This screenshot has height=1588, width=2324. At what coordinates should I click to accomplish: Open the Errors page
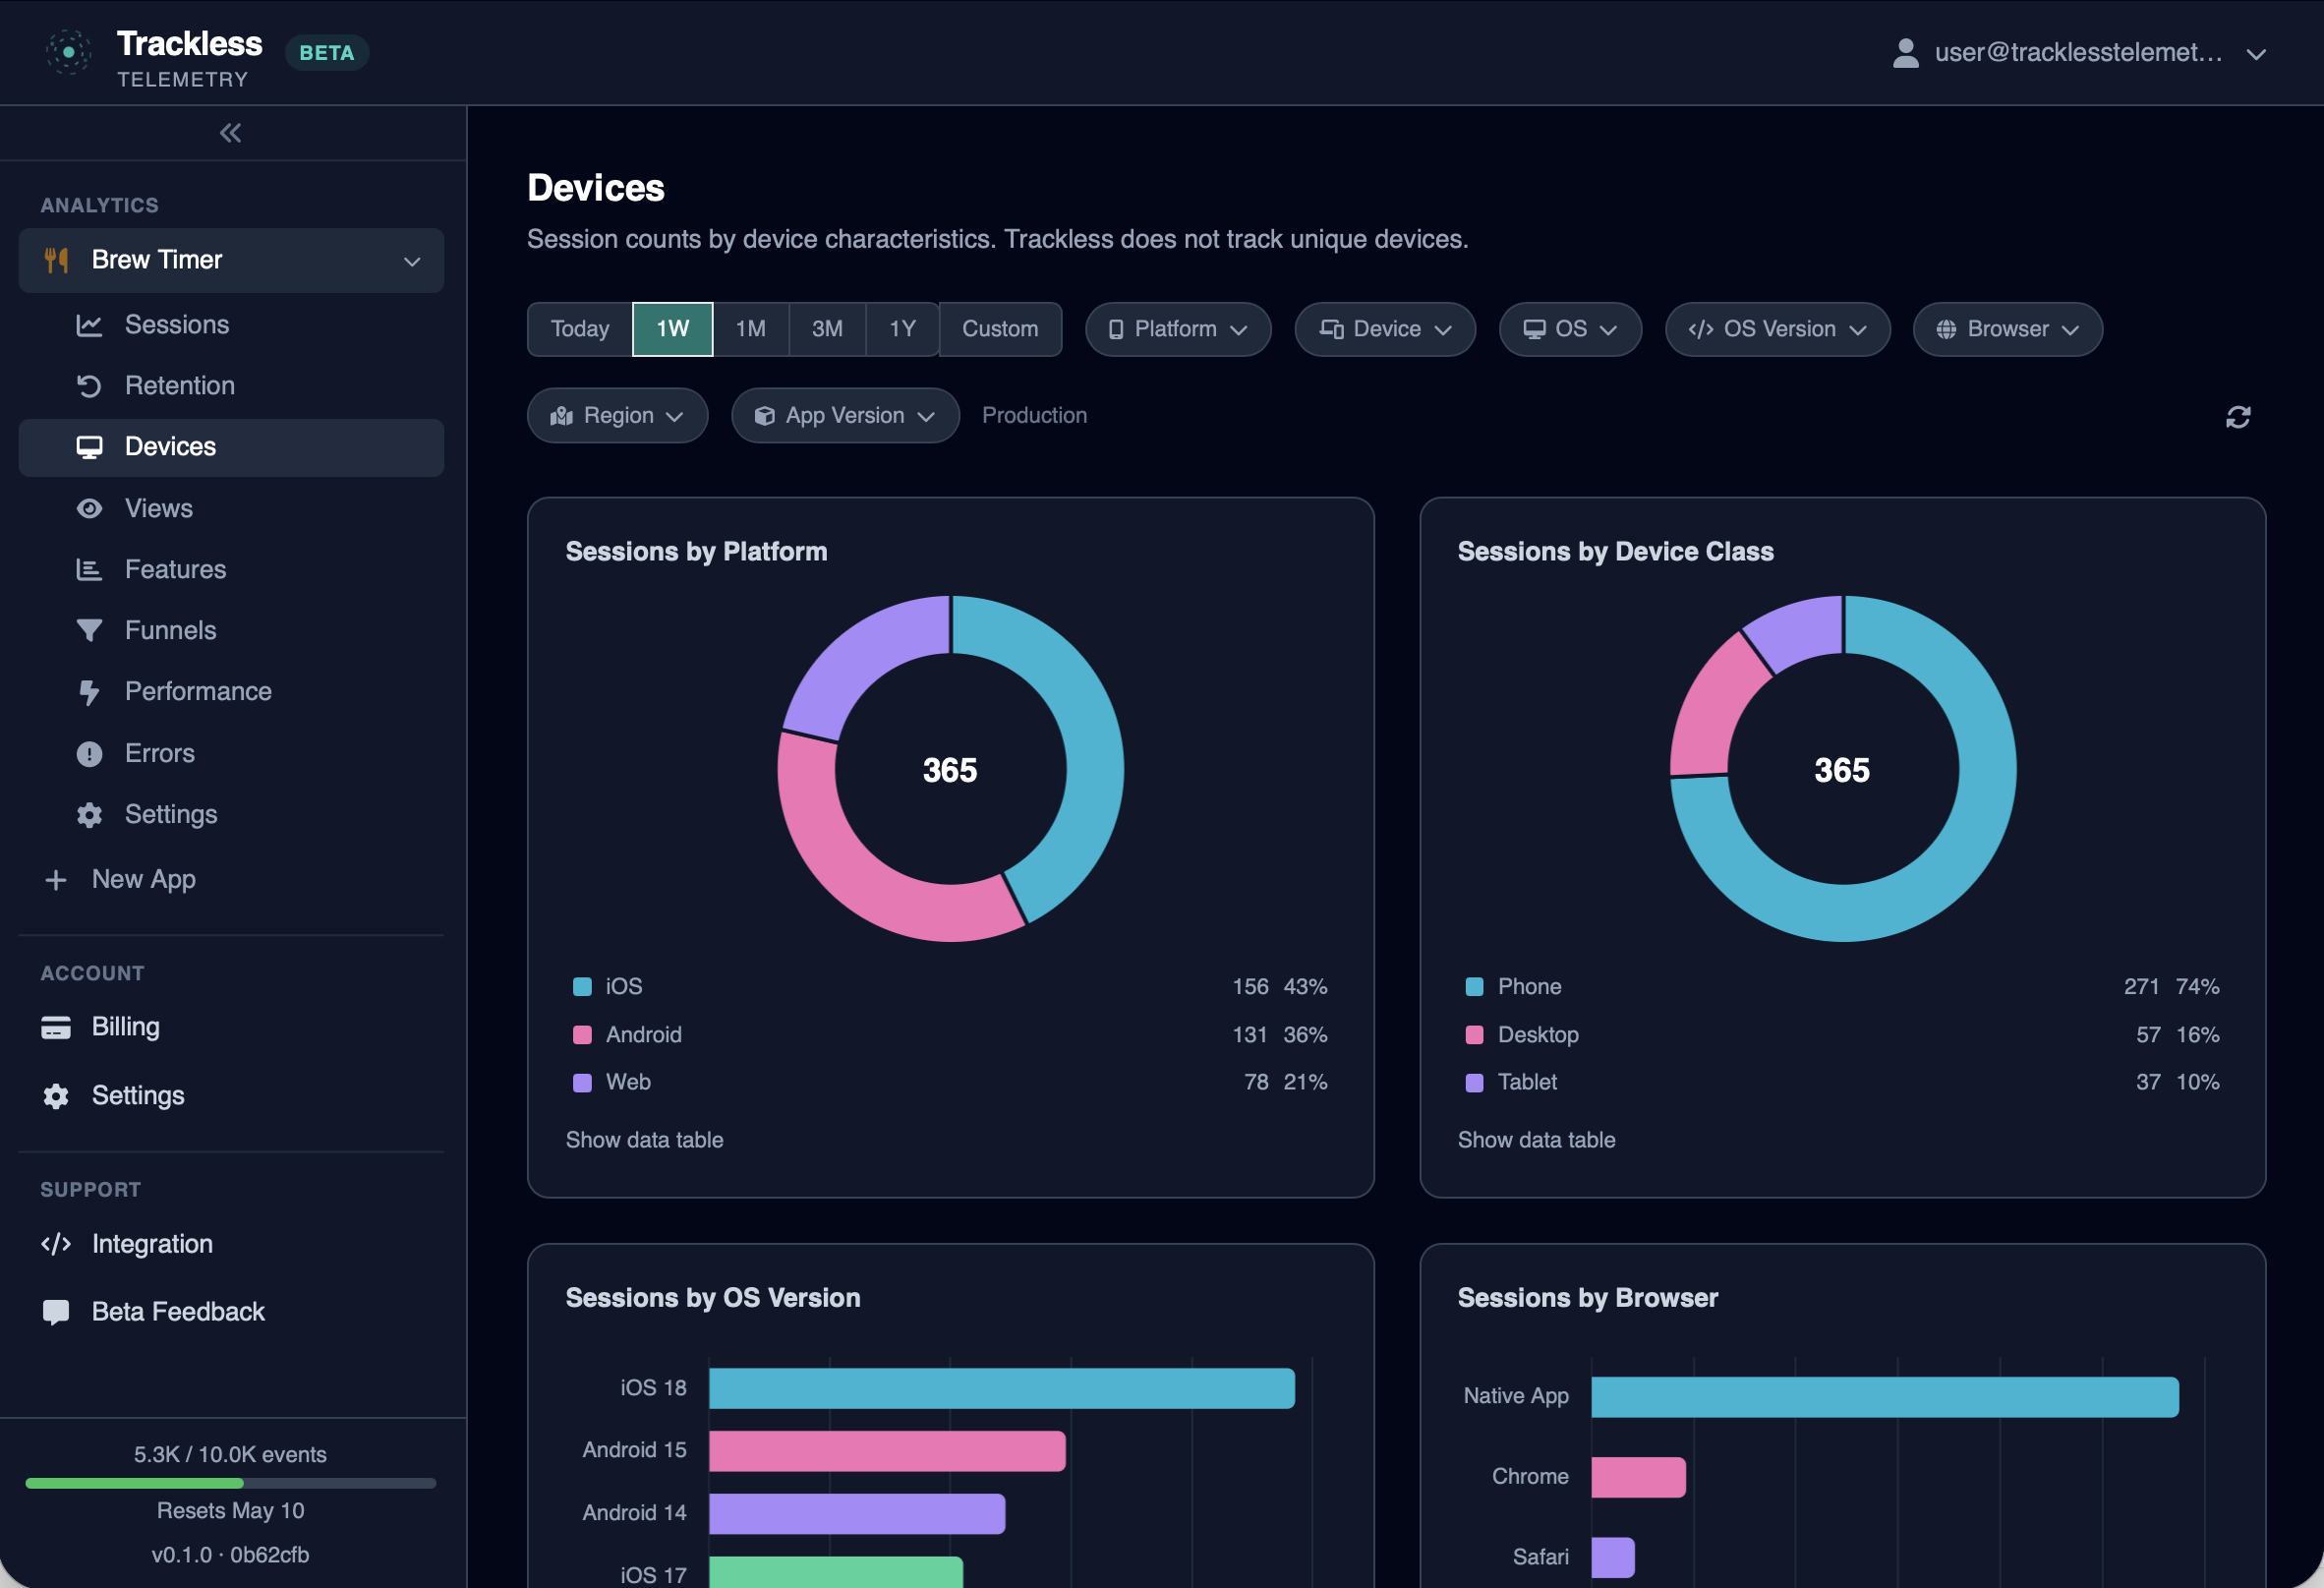point(231,754)
